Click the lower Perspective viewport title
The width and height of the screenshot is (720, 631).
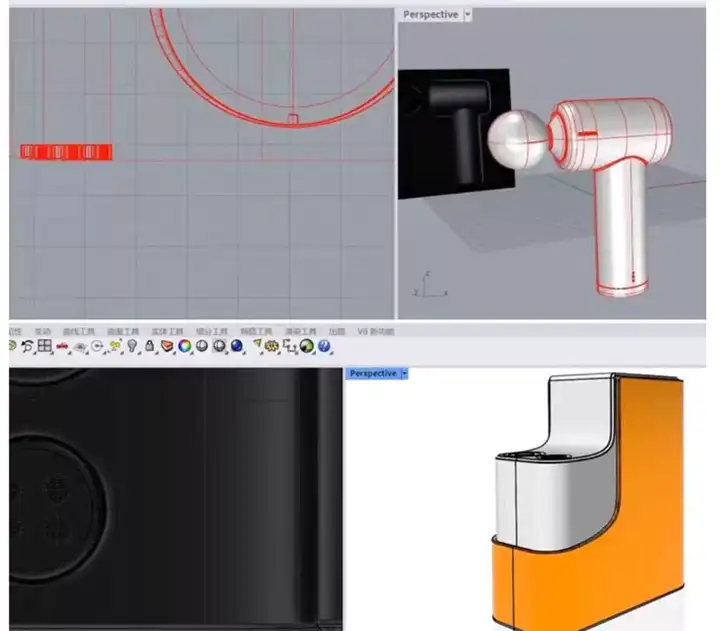pos(372,373)
